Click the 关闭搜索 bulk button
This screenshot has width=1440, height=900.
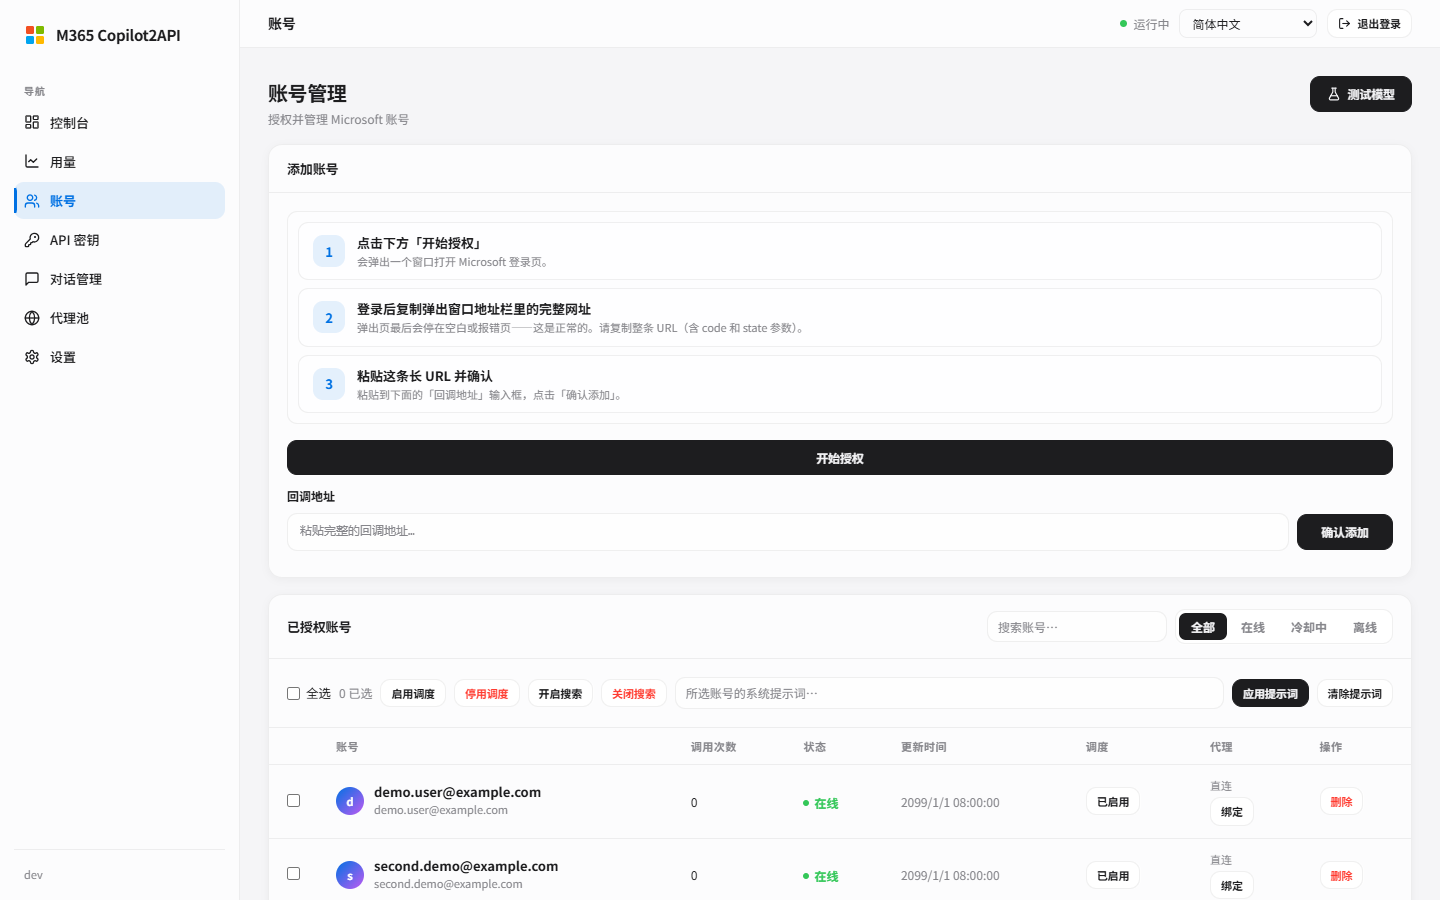coord(634,693)
